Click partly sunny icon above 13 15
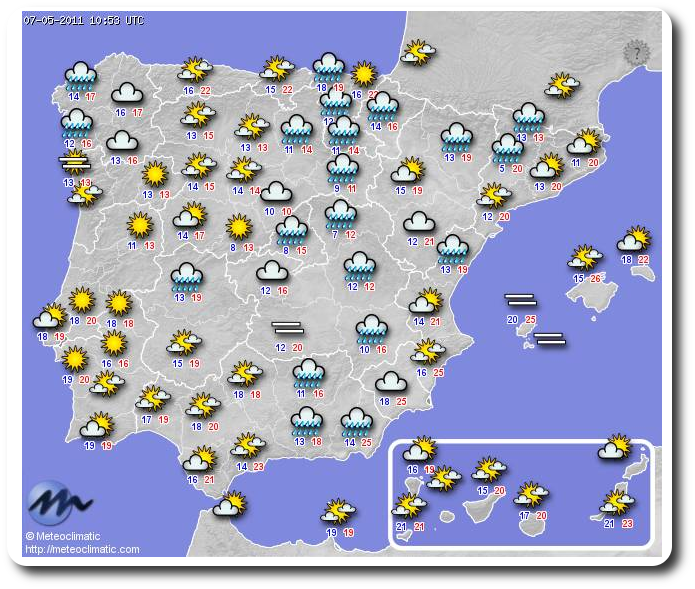Image resolution: width=695 pixels, height=589 pixels. [x=198, y=115]
